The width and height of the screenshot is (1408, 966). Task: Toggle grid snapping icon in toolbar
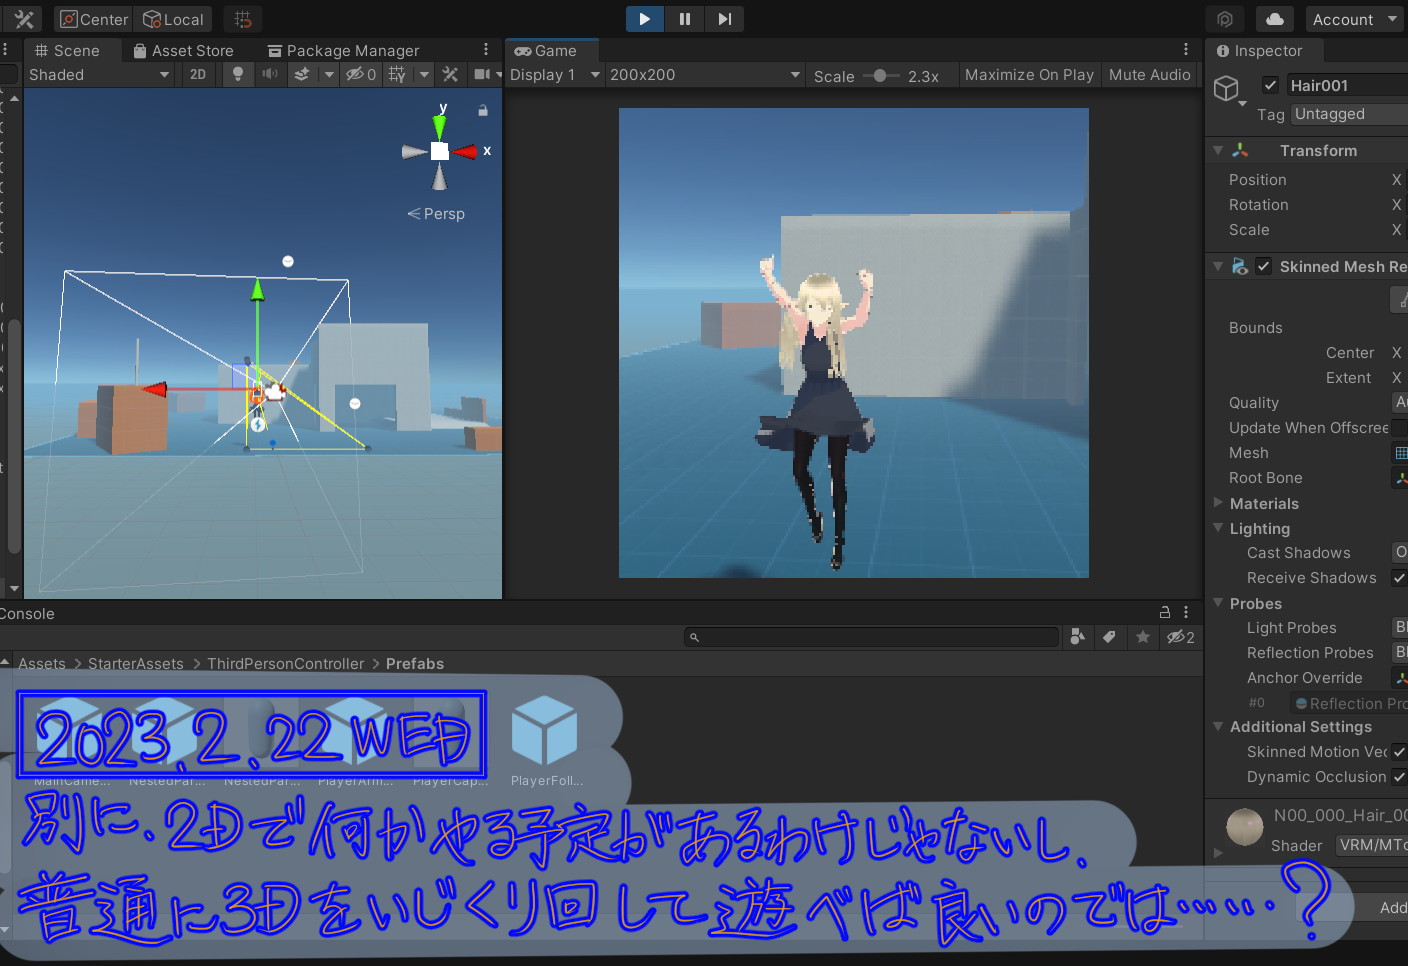tap(242, 19)
